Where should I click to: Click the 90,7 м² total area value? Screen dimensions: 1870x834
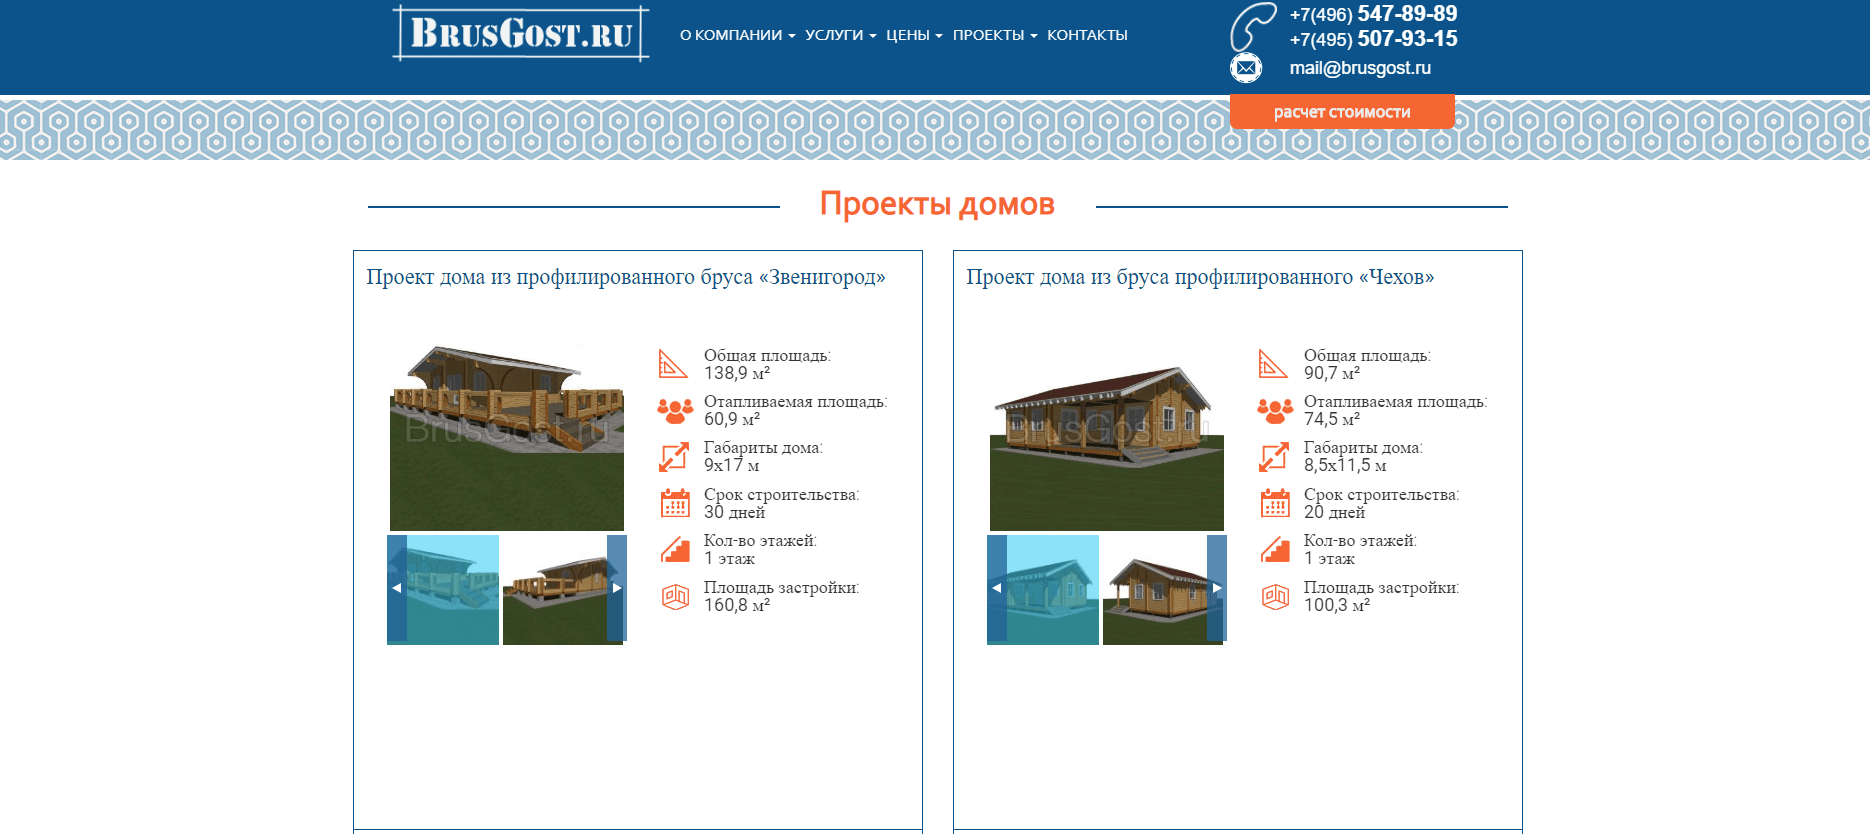(1332, 373)
